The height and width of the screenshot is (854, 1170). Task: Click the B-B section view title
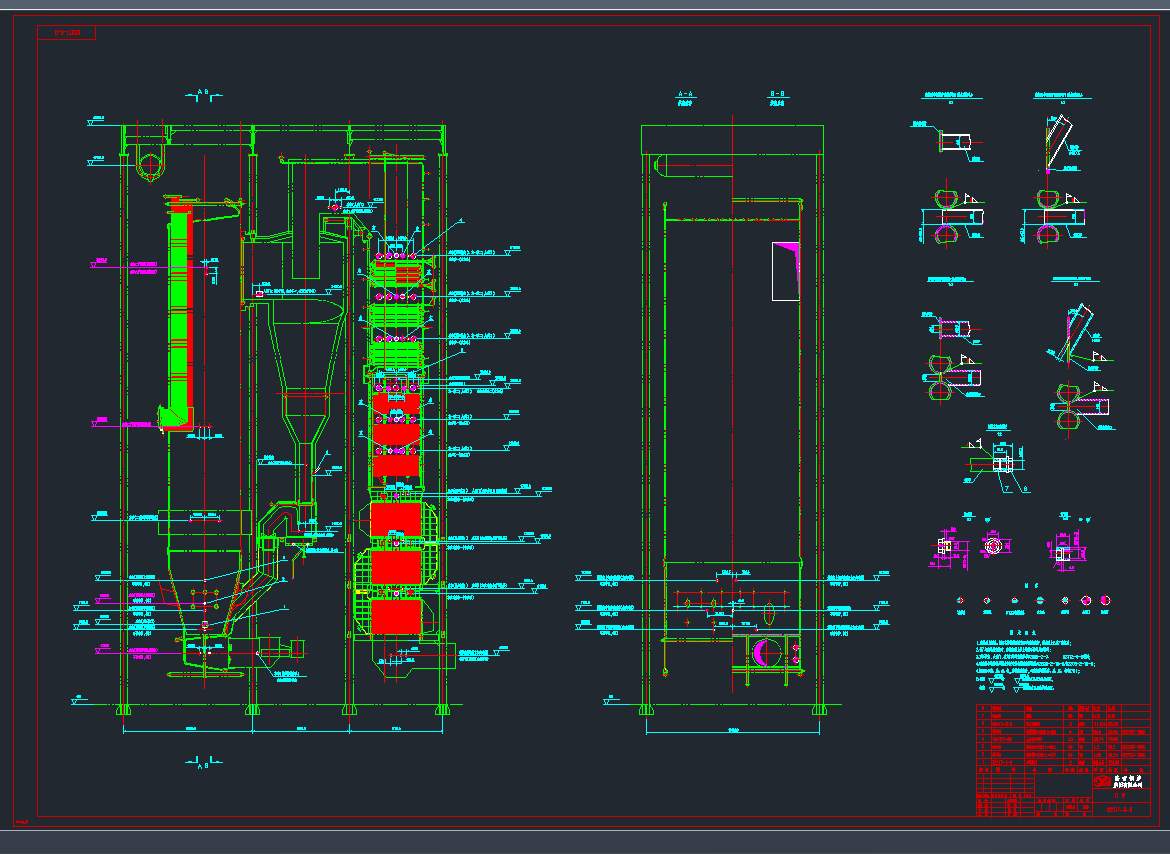(777, 97)
